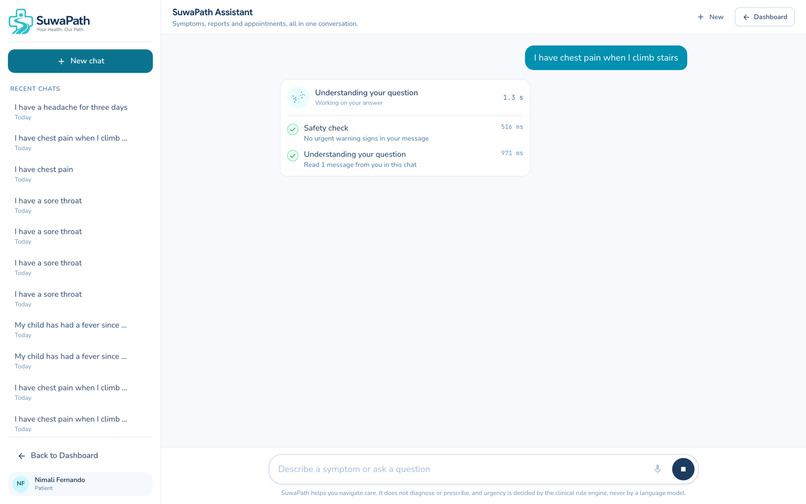Click the plus icon in New chat button
The height and width of the screenshot is (504, 806).
click(x=61, y=61)
